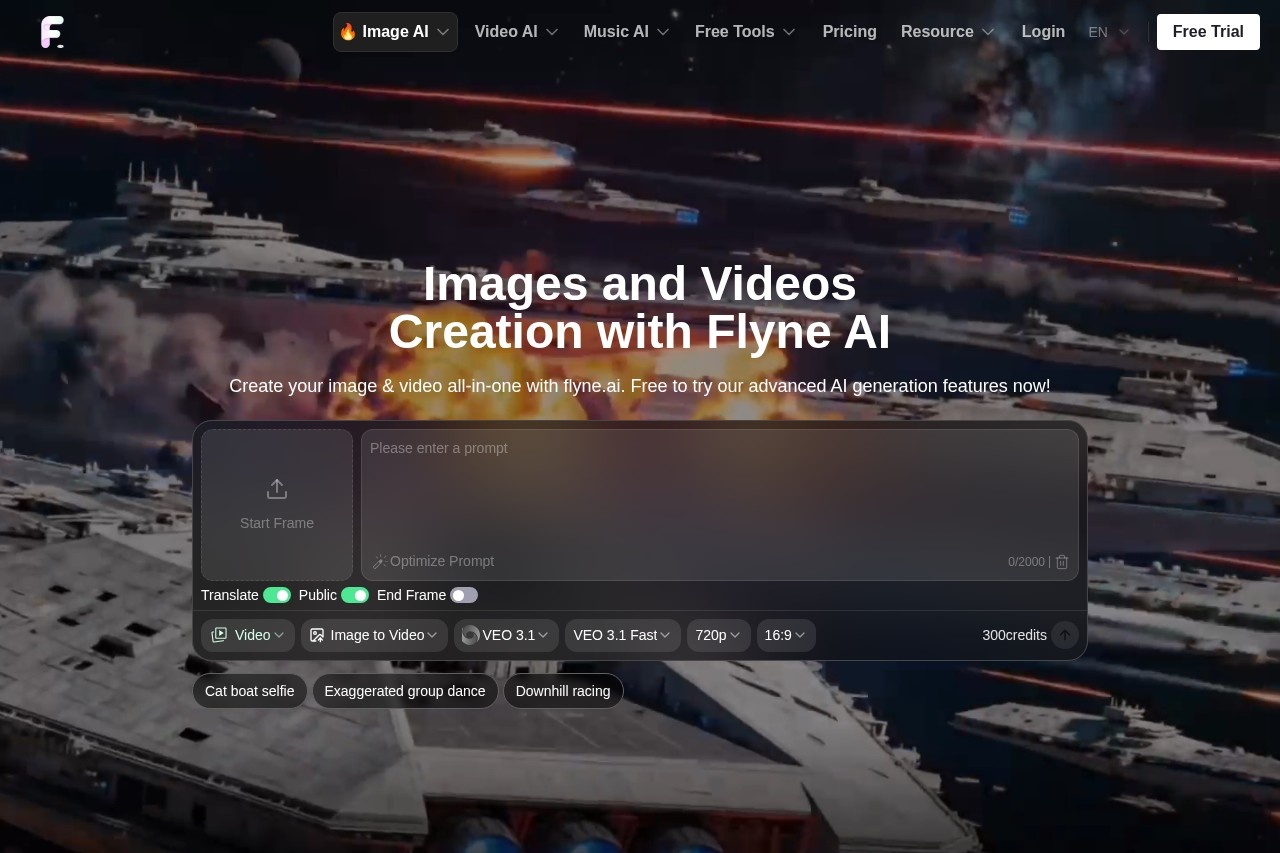Click the VEO 3.1 model logo icon

point(470,635)
